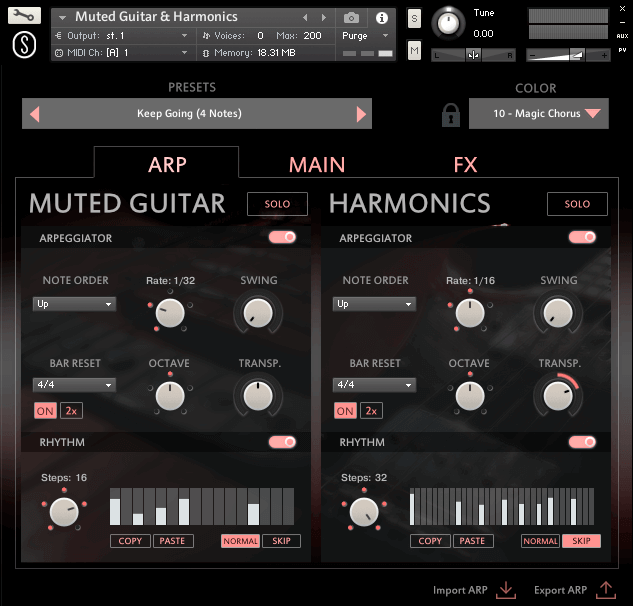
Task: Open the Color Magic Chorus dropdown
Action: [x=538, y=114]
